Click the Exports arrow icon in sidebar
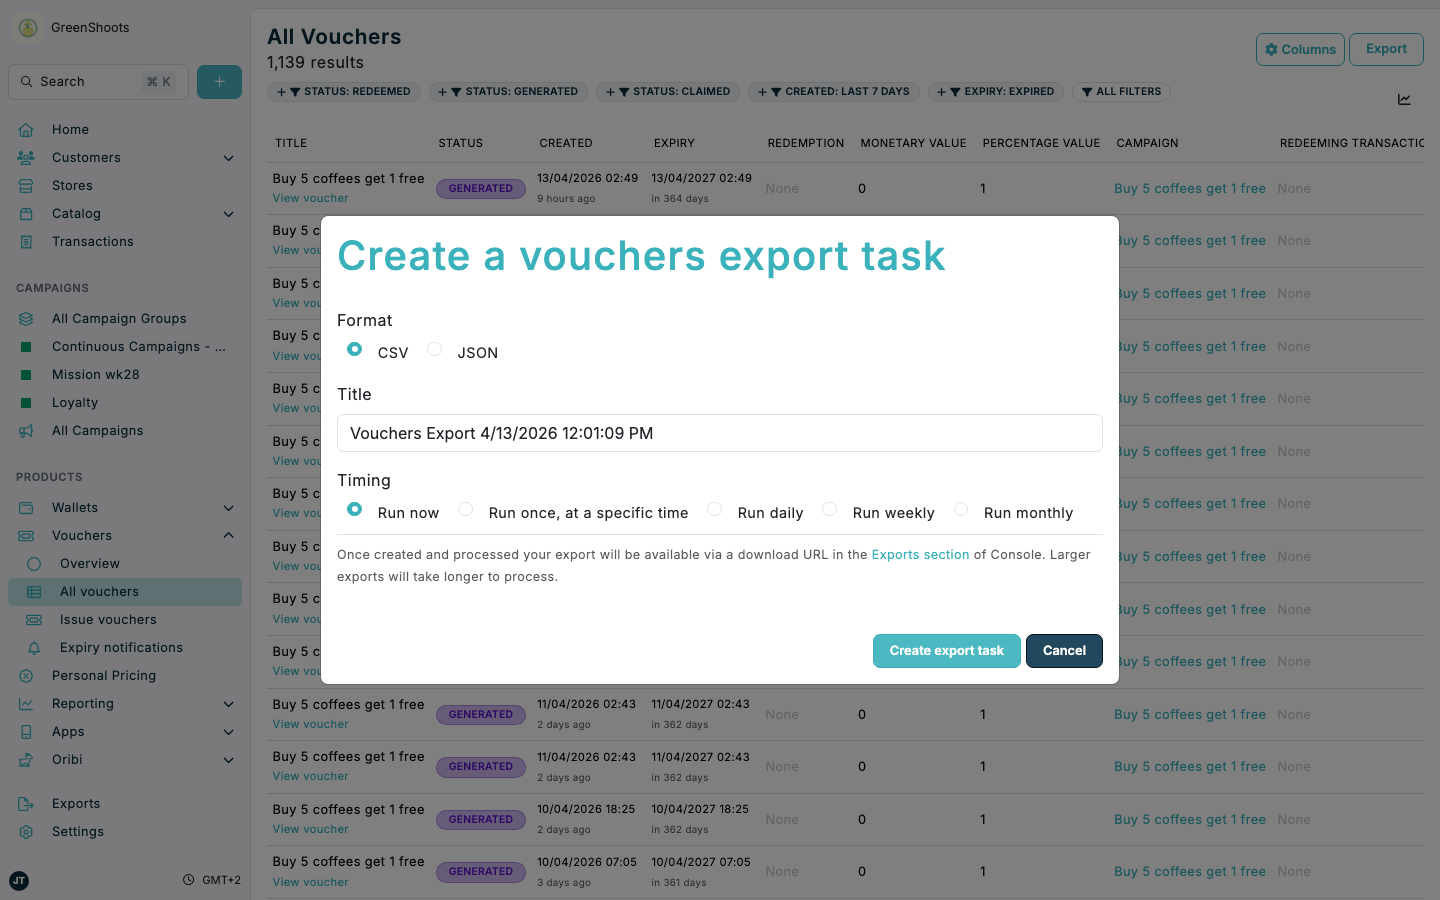The width and height of the screenshot is (1440, 900). [27, 803]
